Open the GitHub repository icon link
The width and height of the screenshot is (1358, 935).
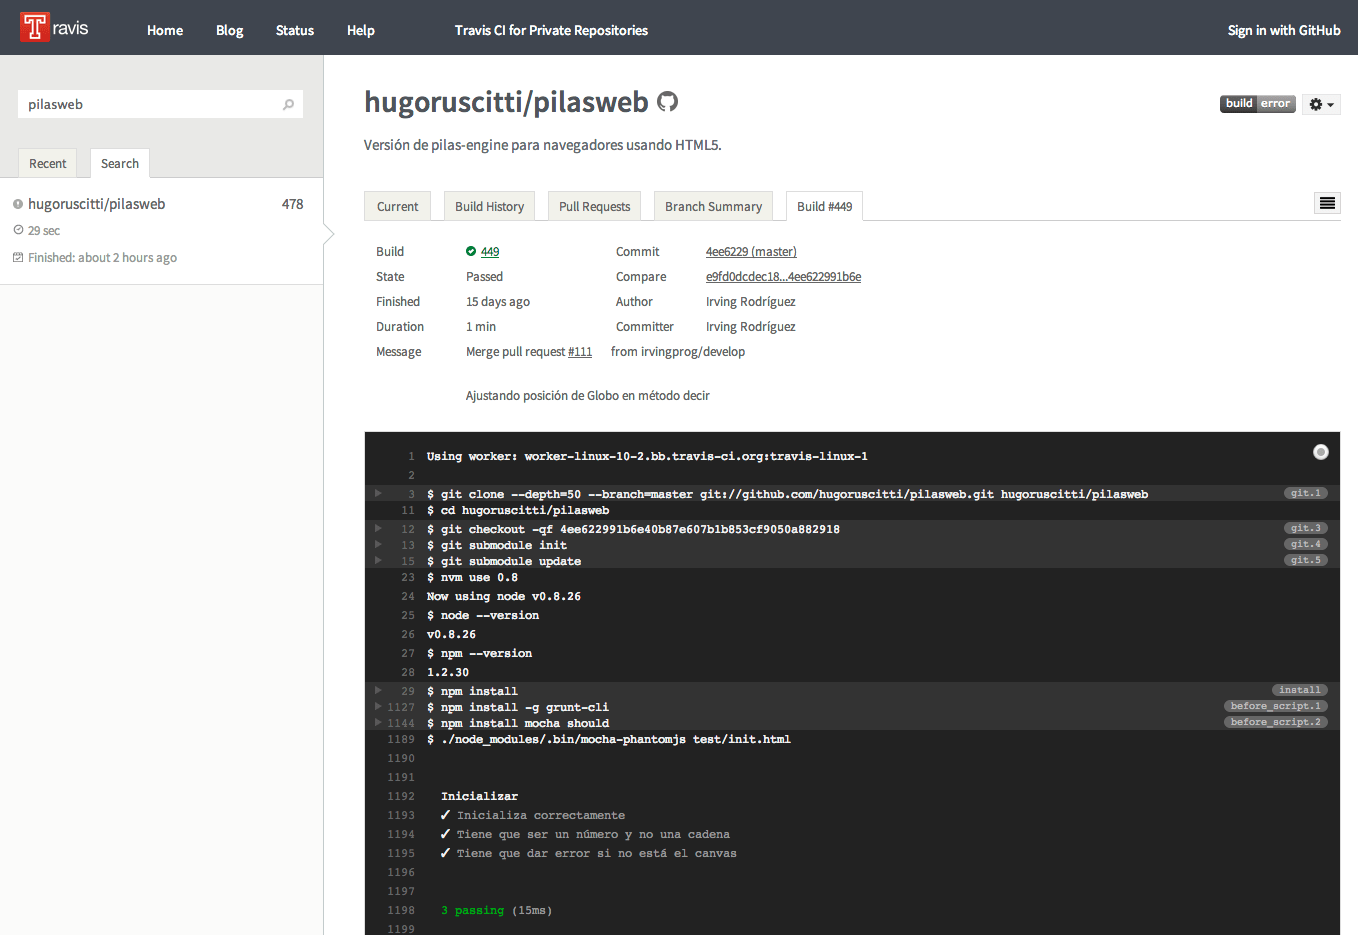coord(668,102)
